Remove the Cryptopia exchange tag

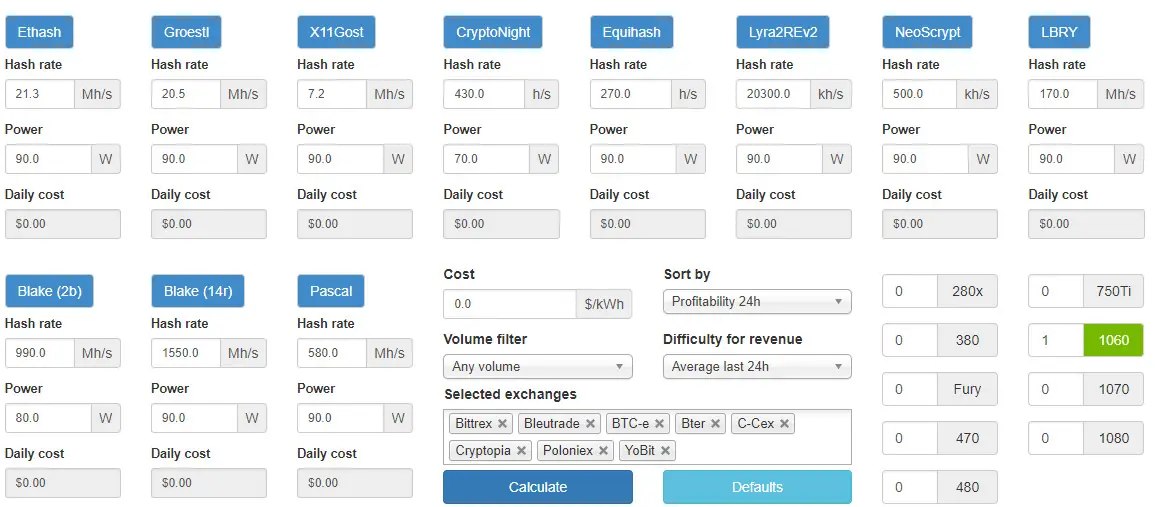(522, 451)
